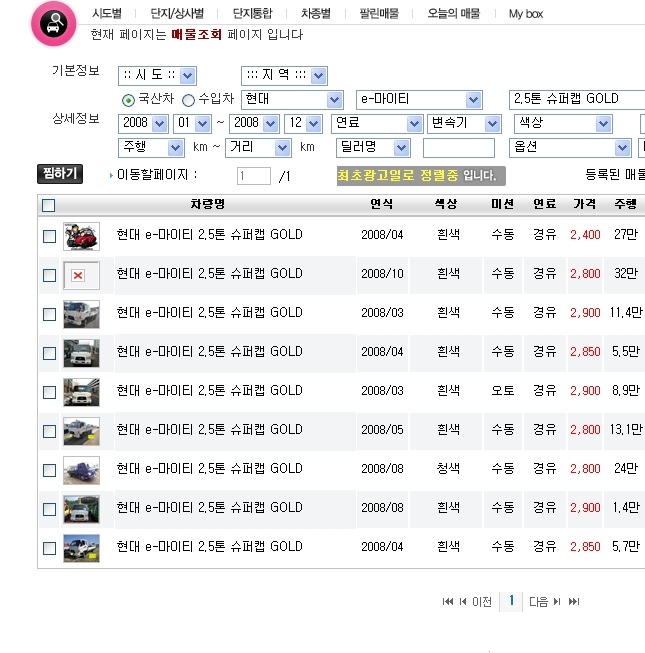Check the 11.4만 listing checkbox
645x653 pixels.
point(50,314)
